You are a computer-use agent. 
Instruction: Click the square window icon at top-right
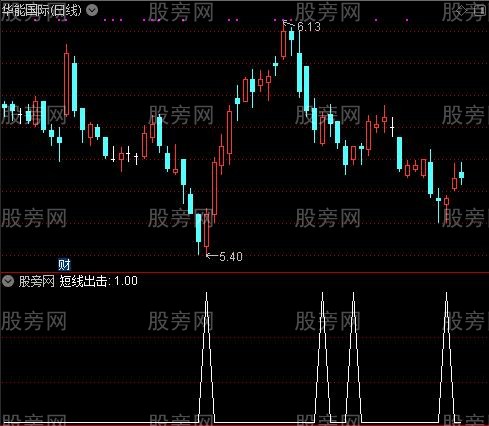480,11
